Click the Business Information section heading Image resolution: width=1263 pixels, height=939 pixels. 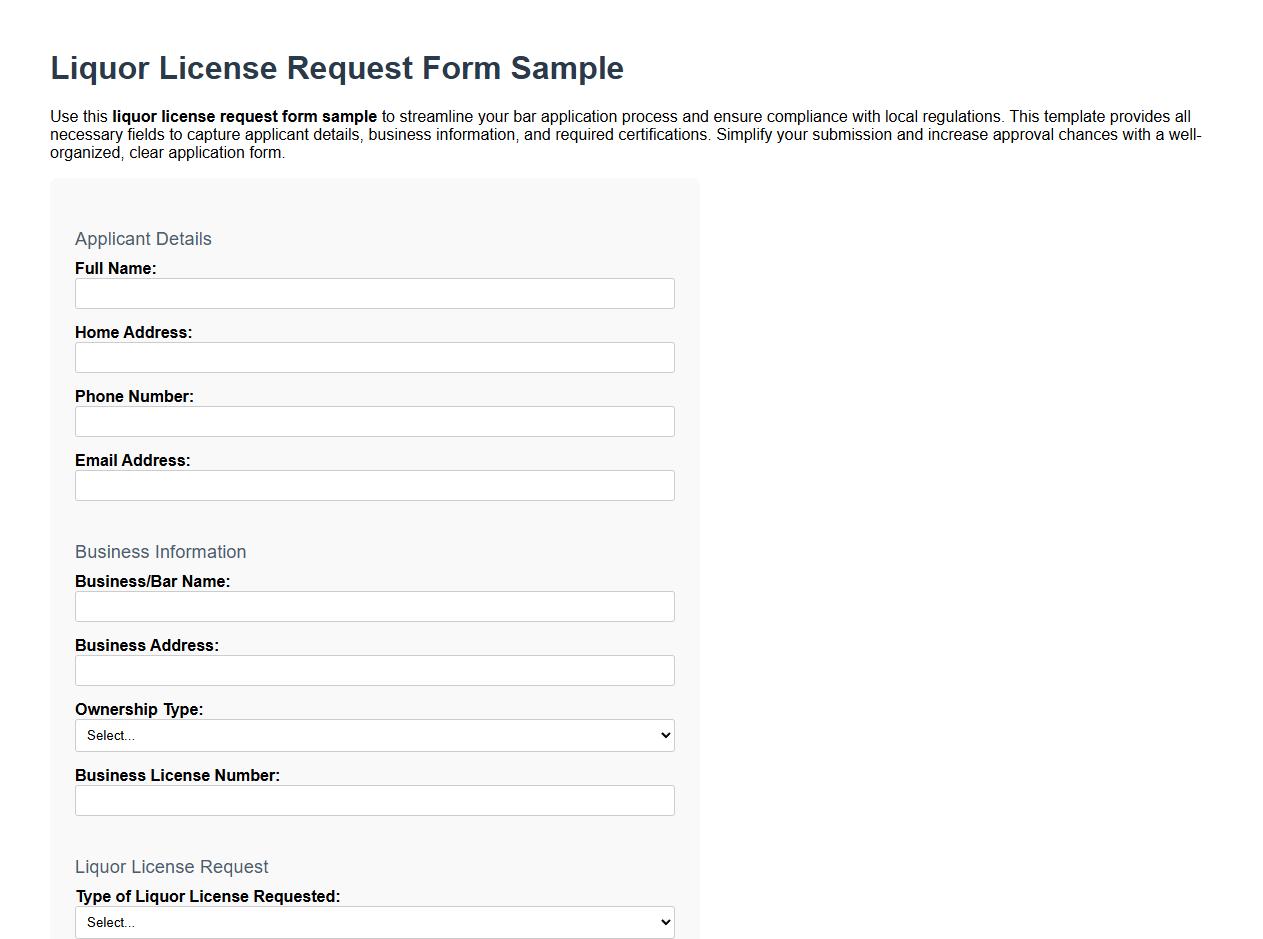tap(160, 552)
